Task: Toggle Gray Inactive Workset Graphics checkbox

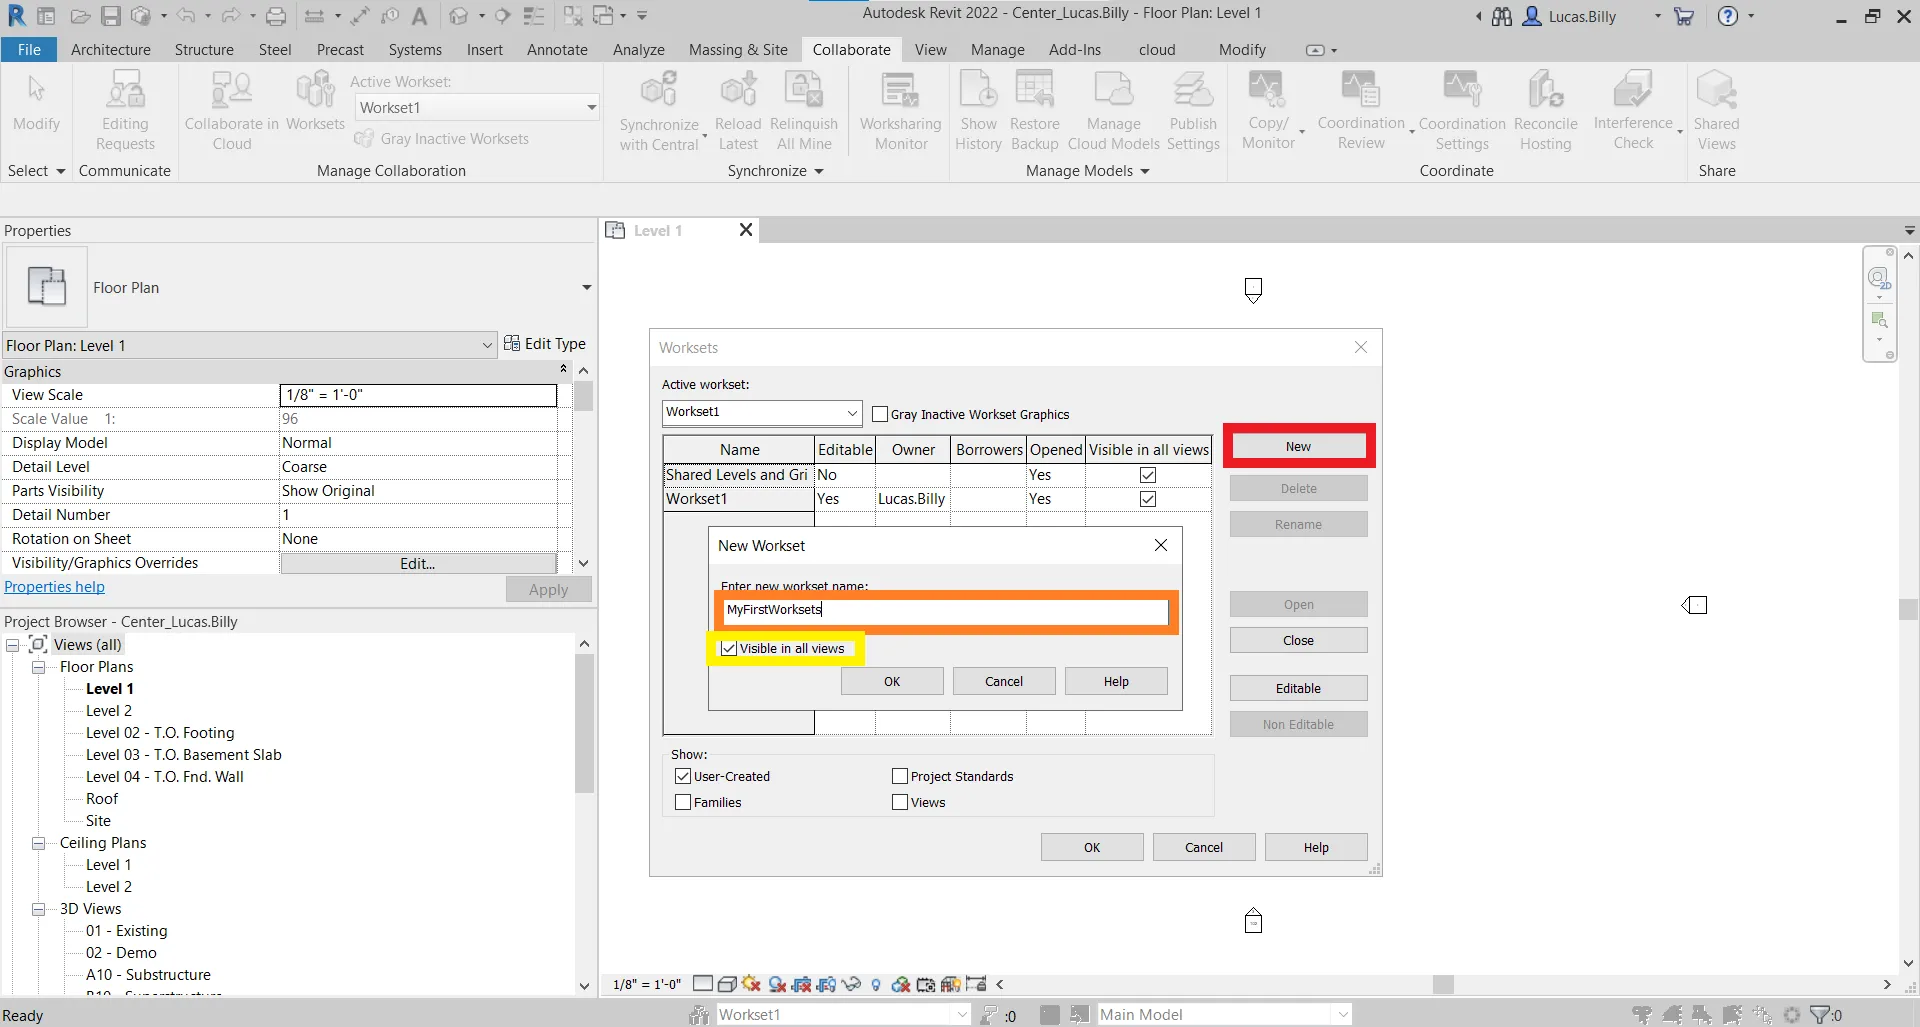Action: 880,414
